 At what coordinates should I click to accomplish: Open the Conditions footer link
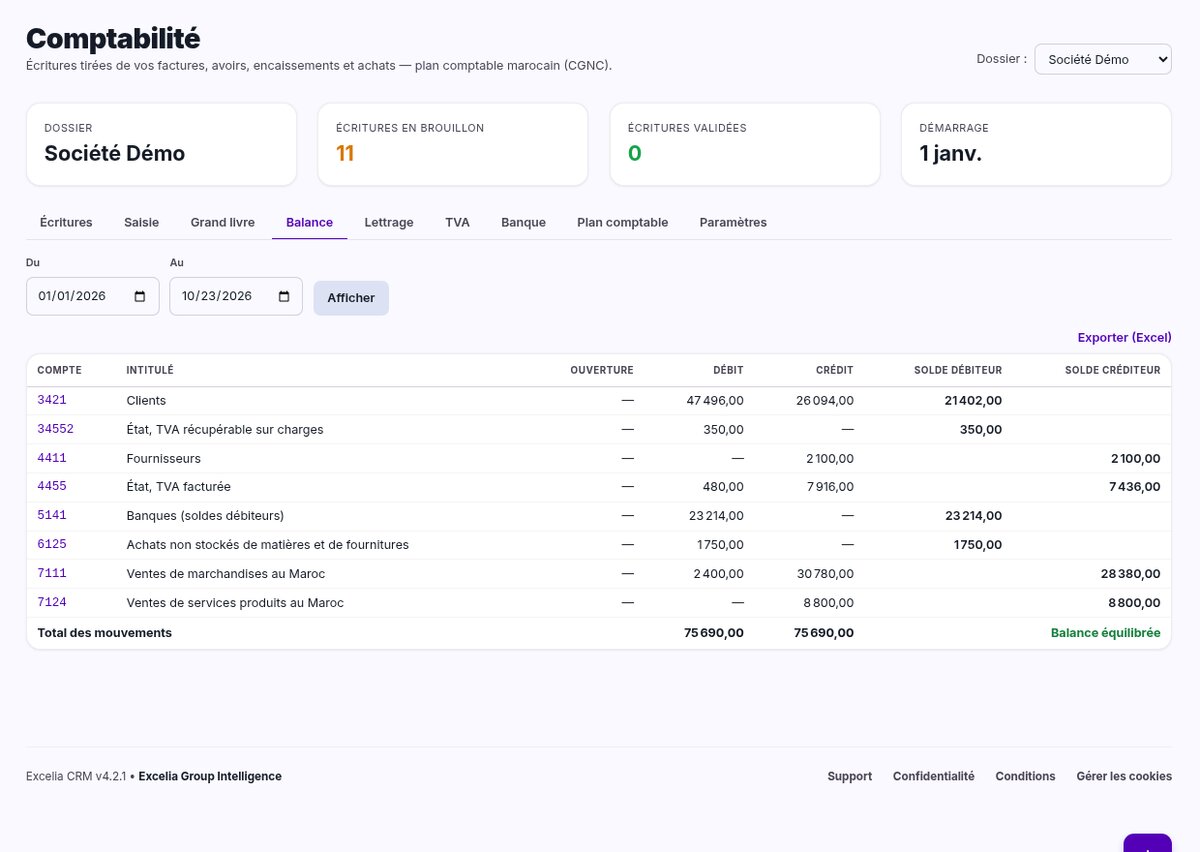(1025, 776)
